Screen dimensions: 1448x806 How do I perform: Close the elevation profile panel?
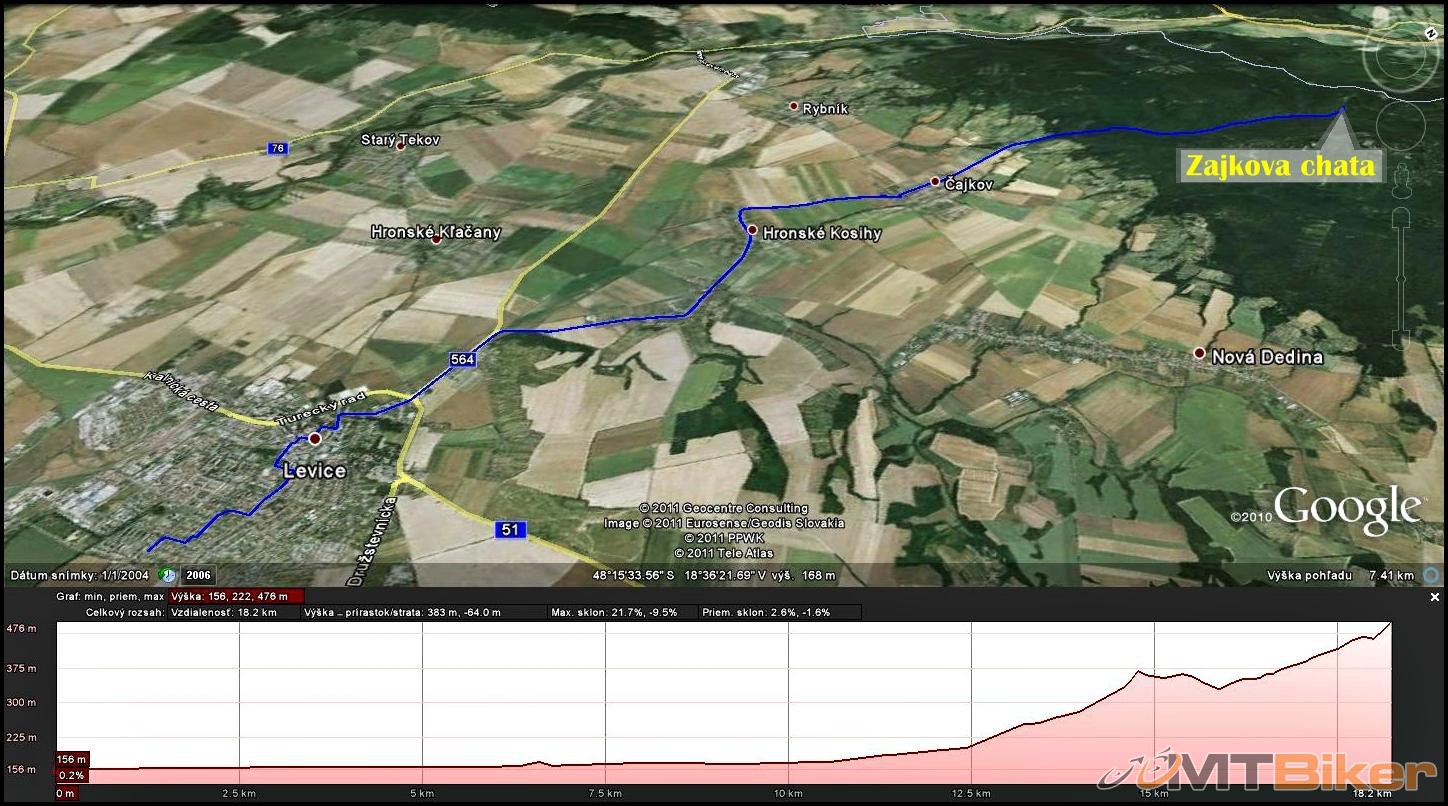1435,597
